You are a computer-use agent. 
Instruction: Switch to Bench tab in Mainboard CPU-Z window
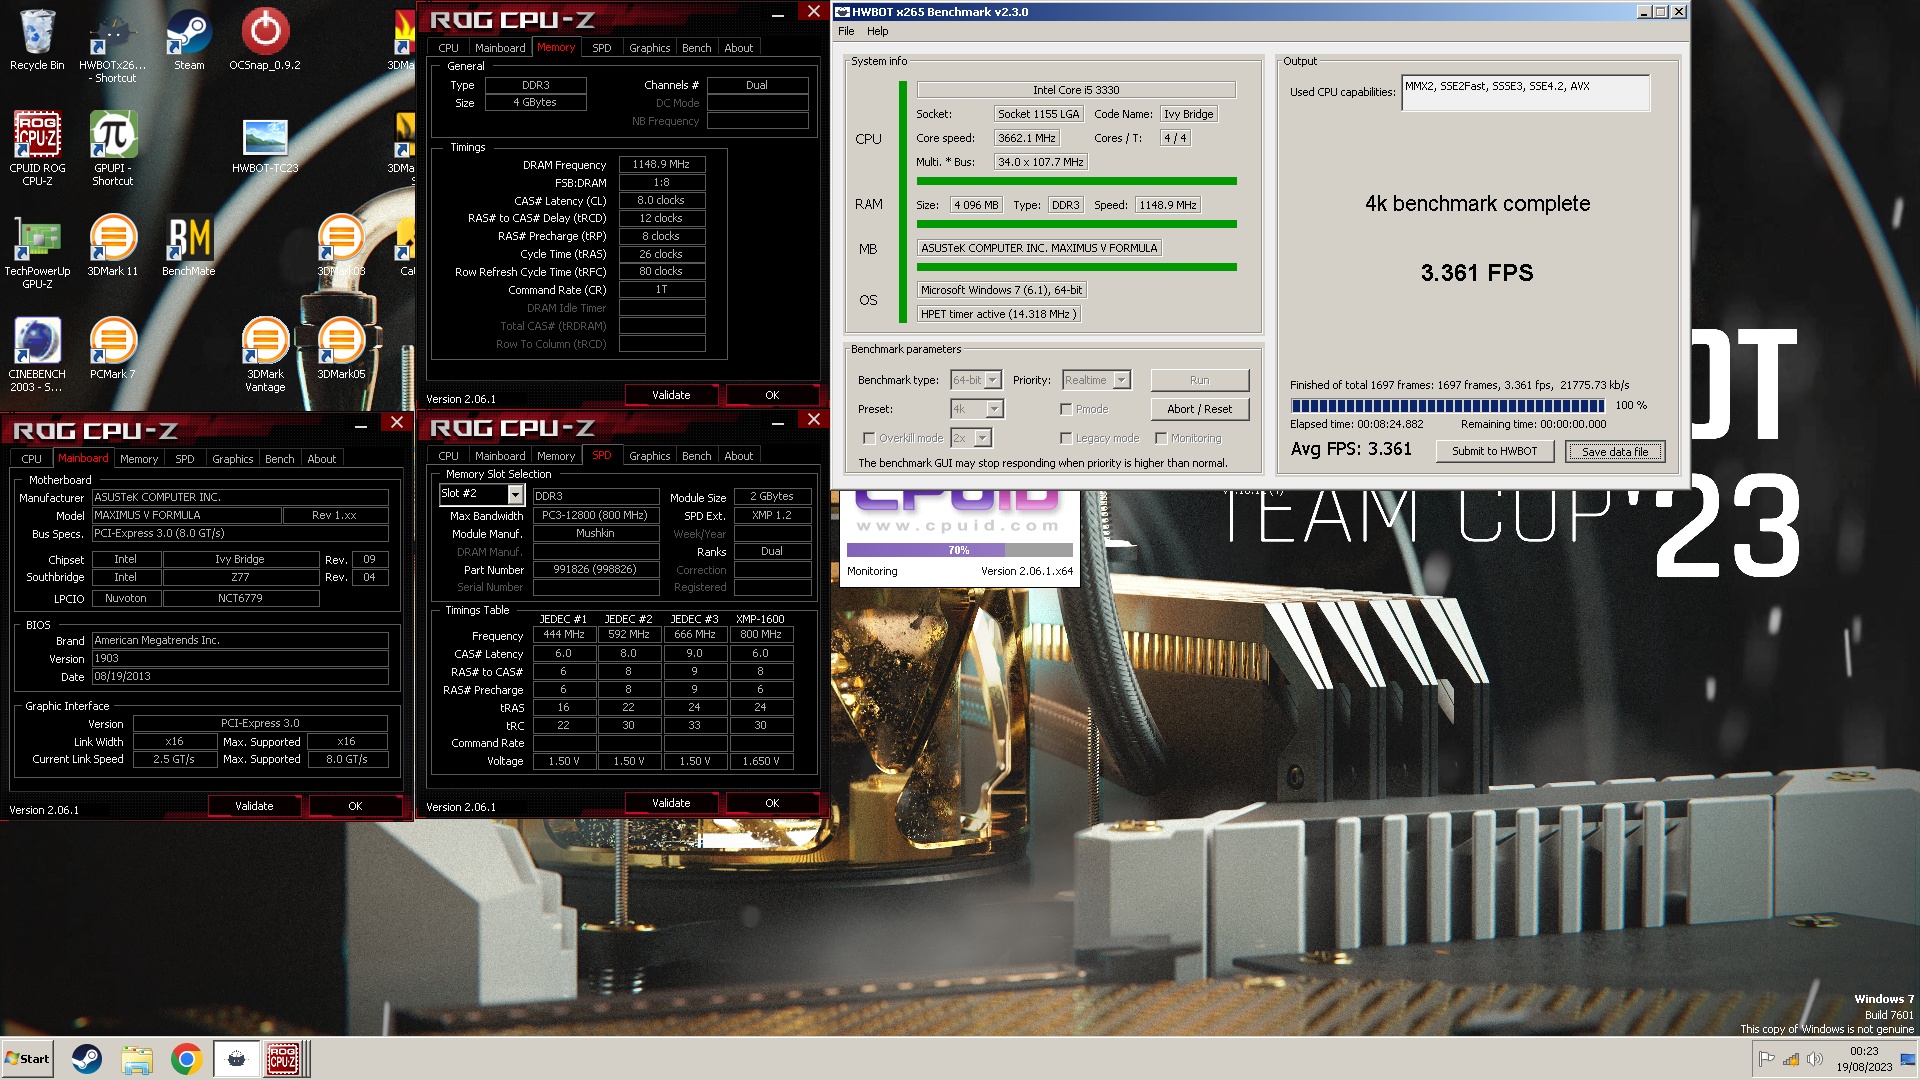(279, 459)
